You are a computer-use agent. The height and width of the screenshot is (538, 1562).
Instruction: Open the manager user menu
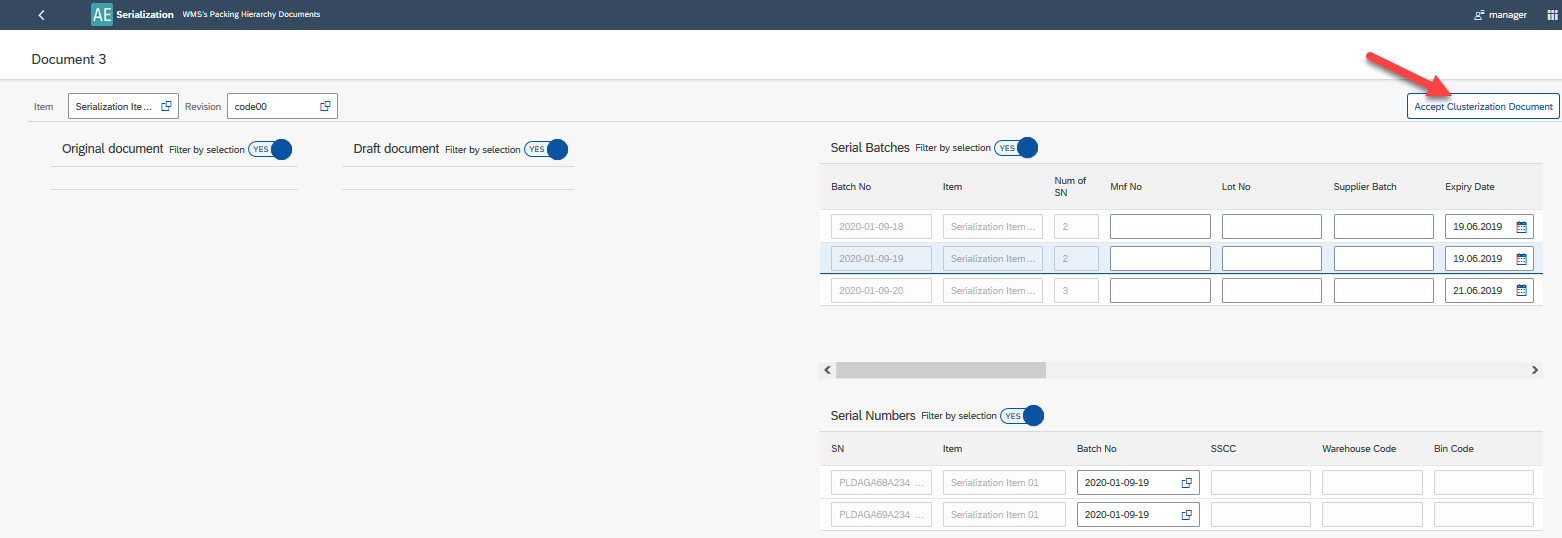click(x=1500, y=15)
